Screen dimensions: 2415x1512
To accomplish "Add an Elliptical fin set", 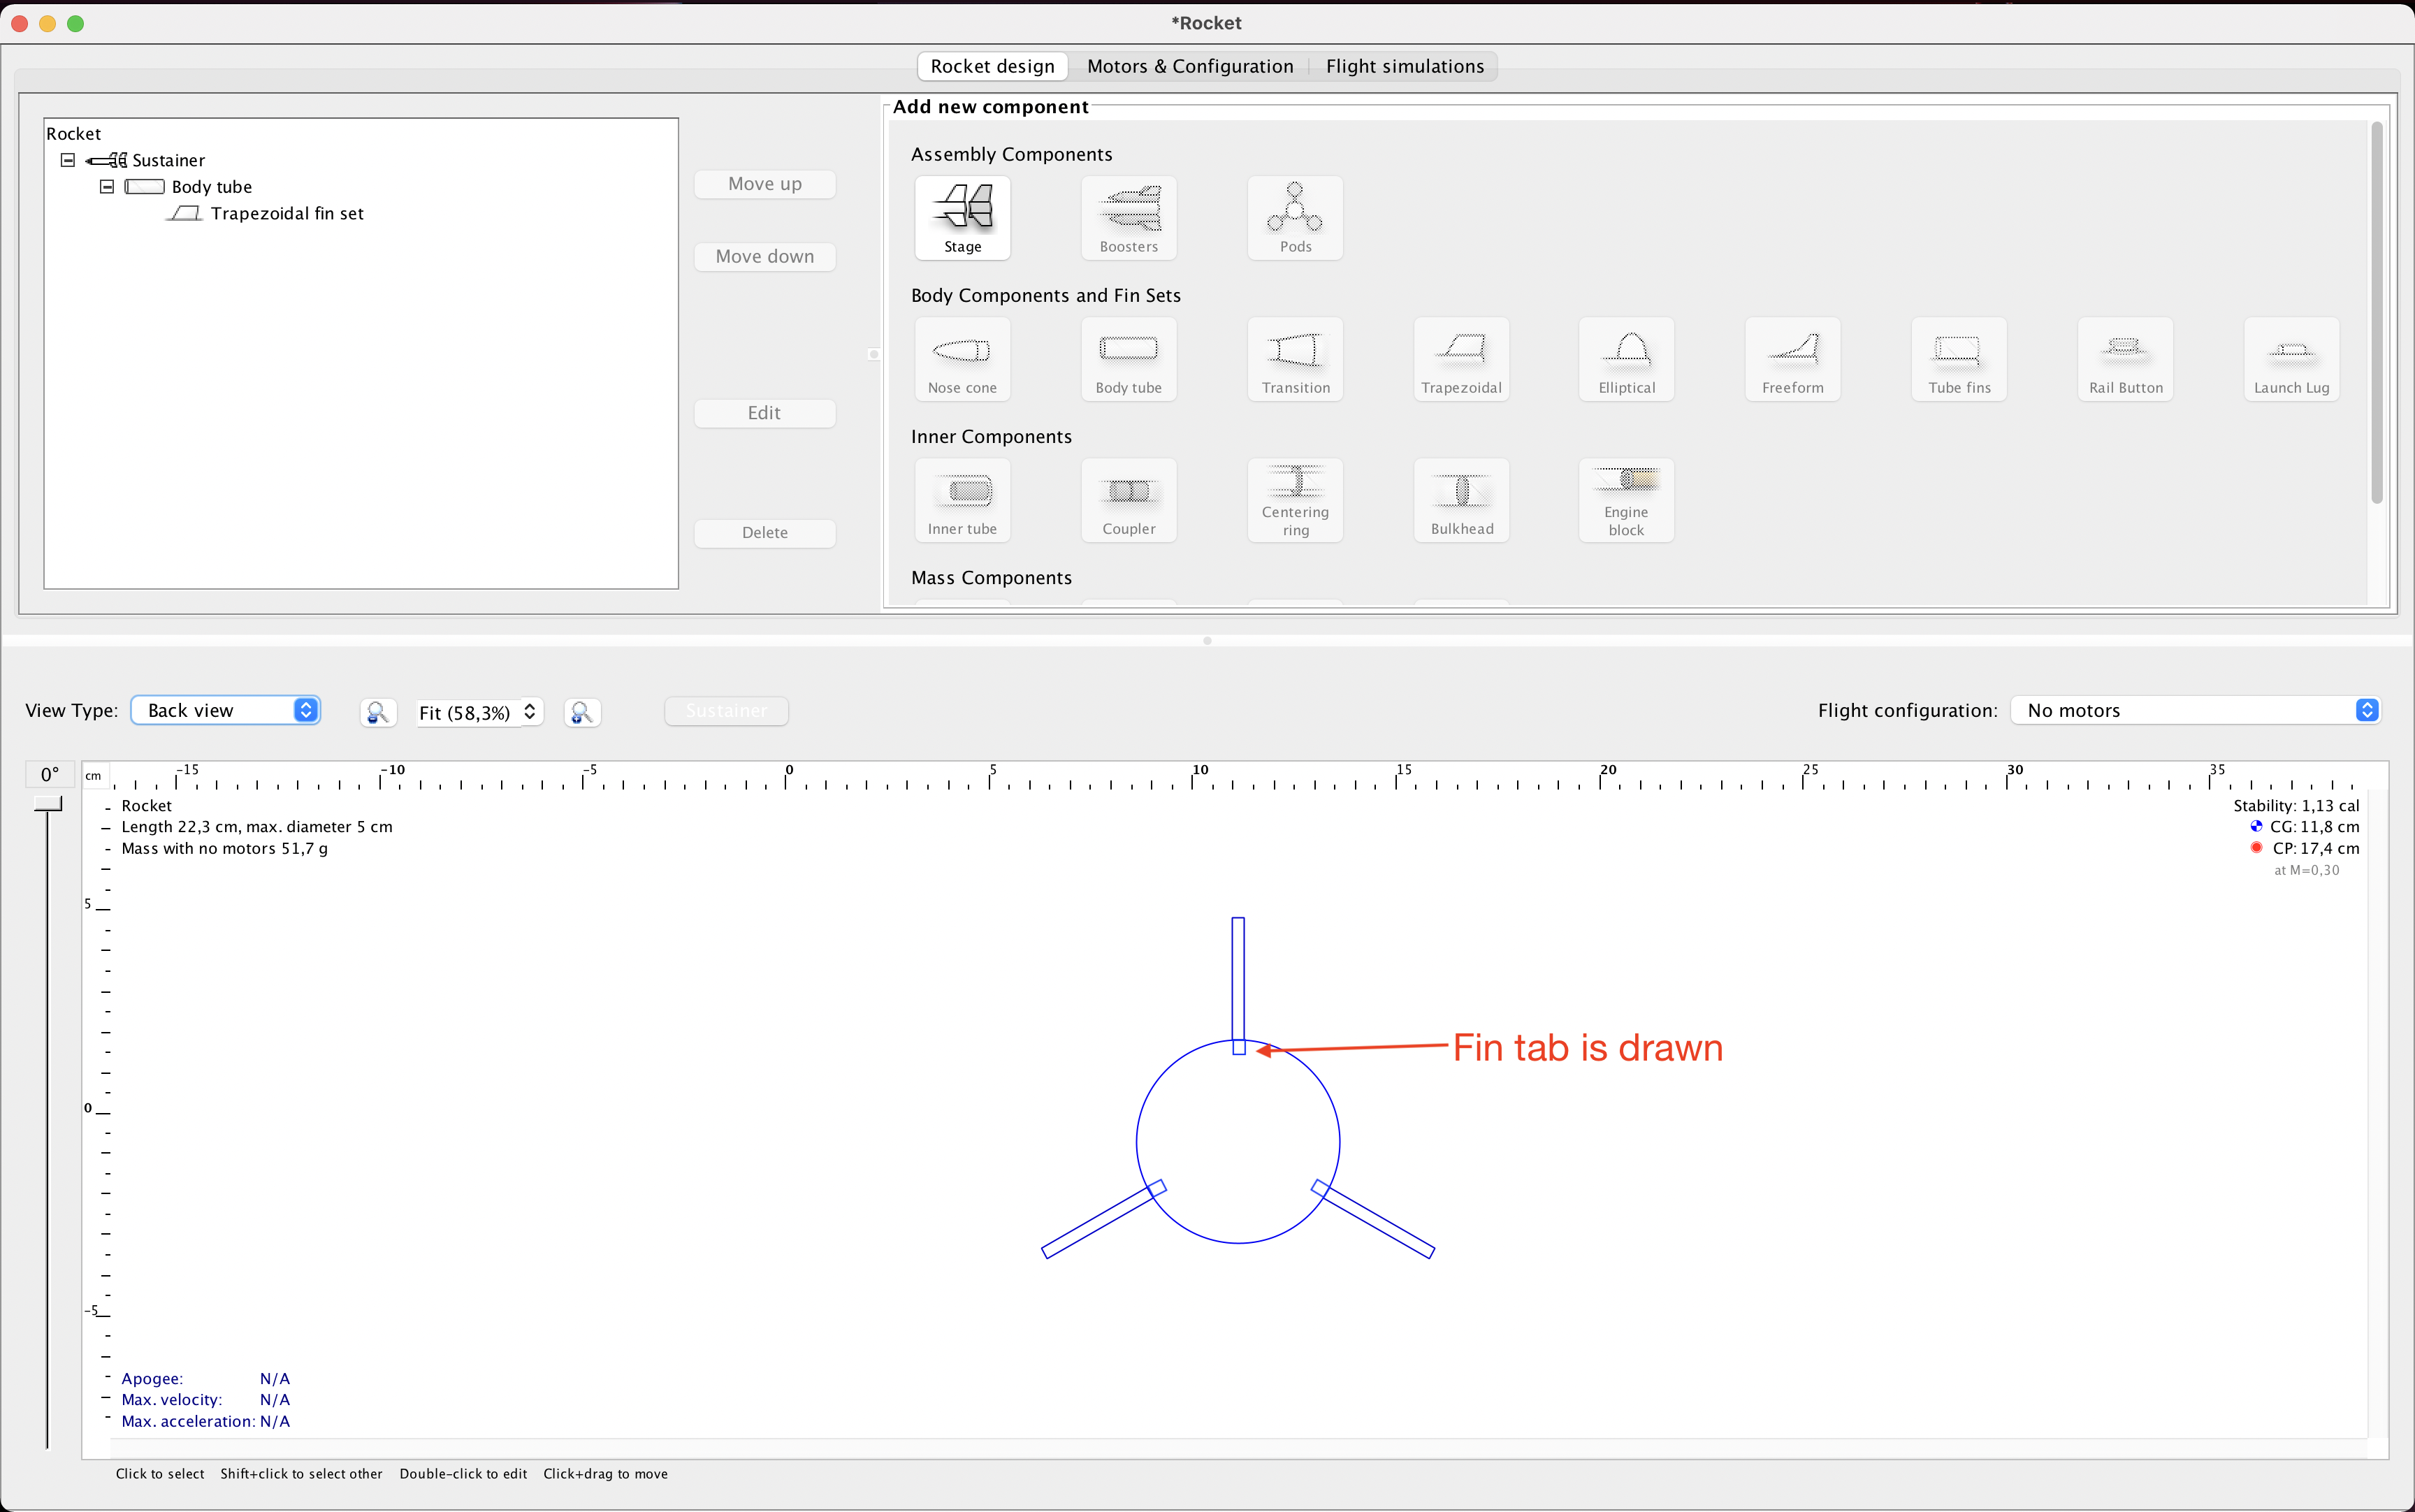I will click(1626, 359).
